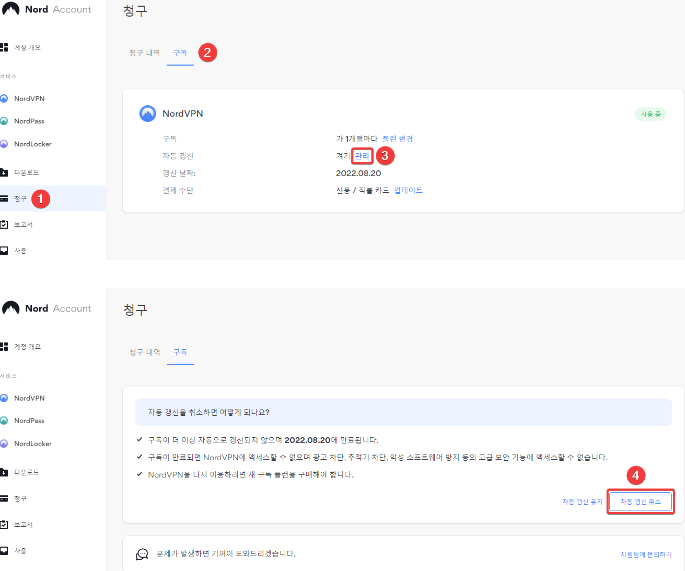Viewport: 685px width, 571px height.
Task: Open 계정 개요 dashboard icon in upper sidebar
Action: click(x=4, y=47)
